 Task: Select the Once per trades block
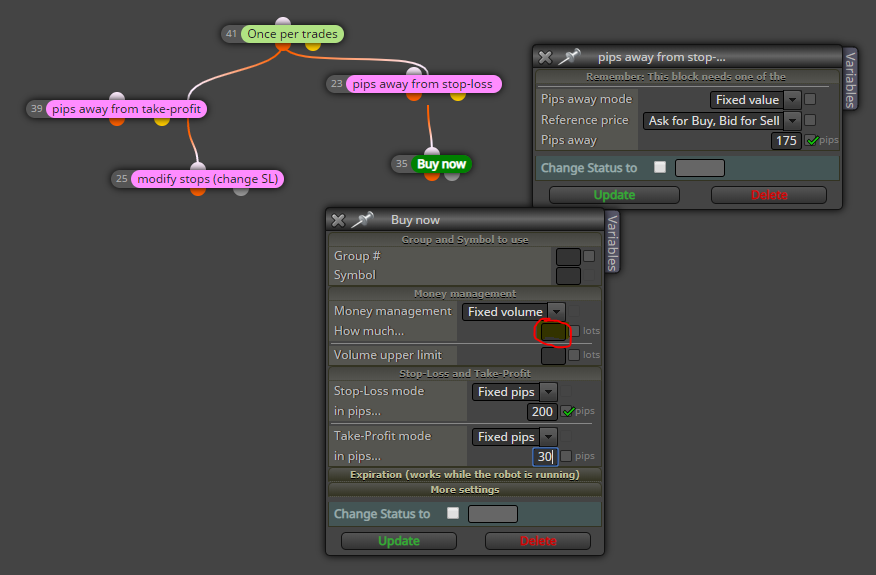pyautogui.click(x=292, y=34)
